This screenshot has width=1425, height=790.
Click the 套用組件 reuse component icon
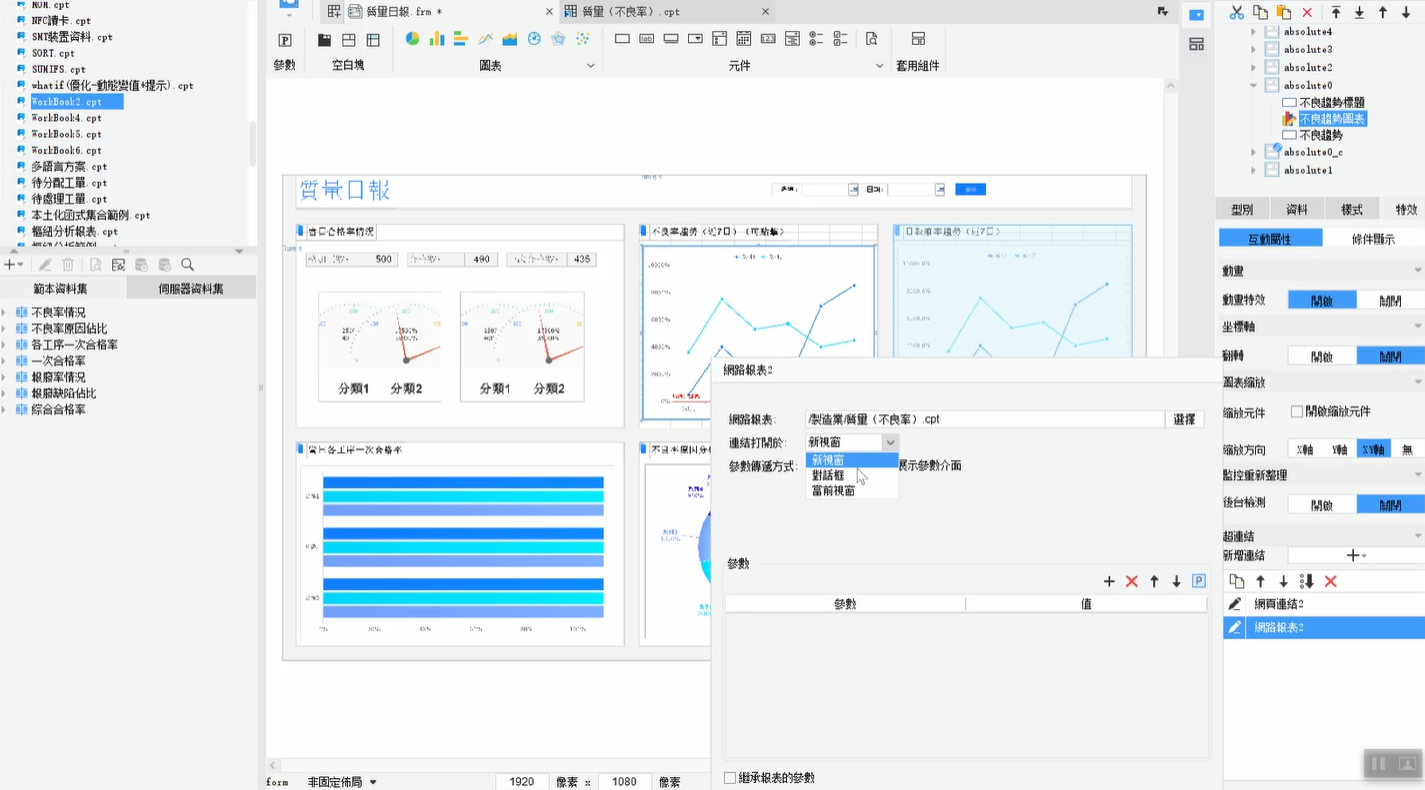pyautogui.click(x=918, y=39)
